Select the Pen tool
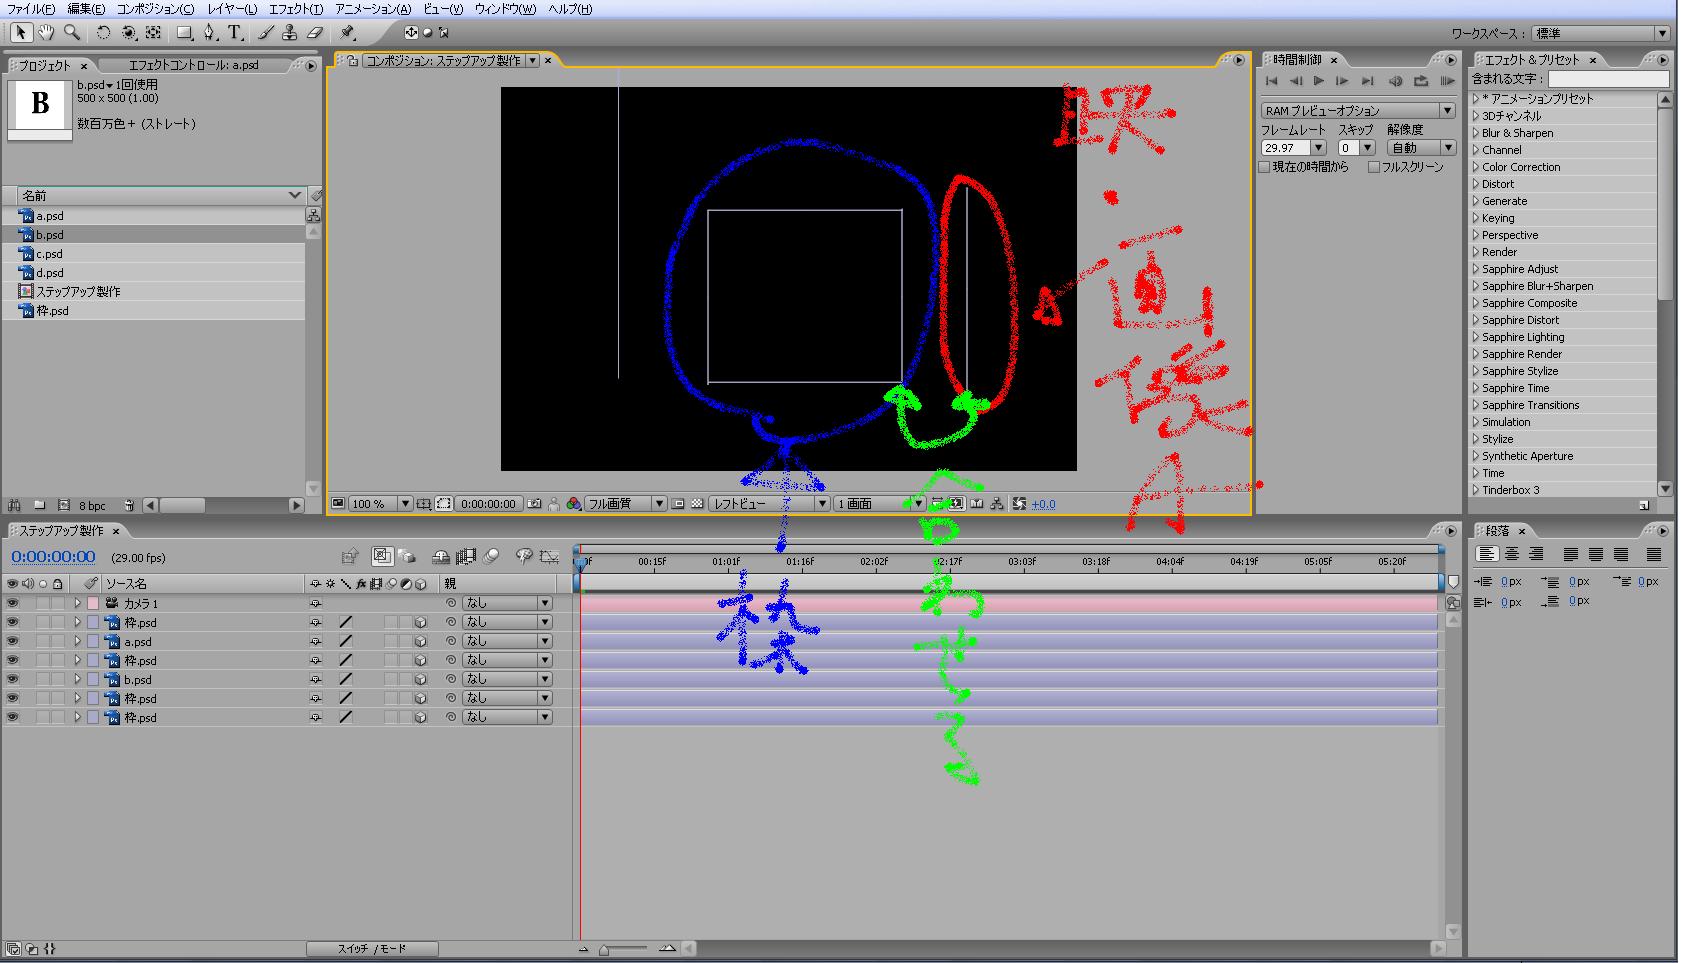Viewport: 1681px width, 963px height. [x=209, y=33]
